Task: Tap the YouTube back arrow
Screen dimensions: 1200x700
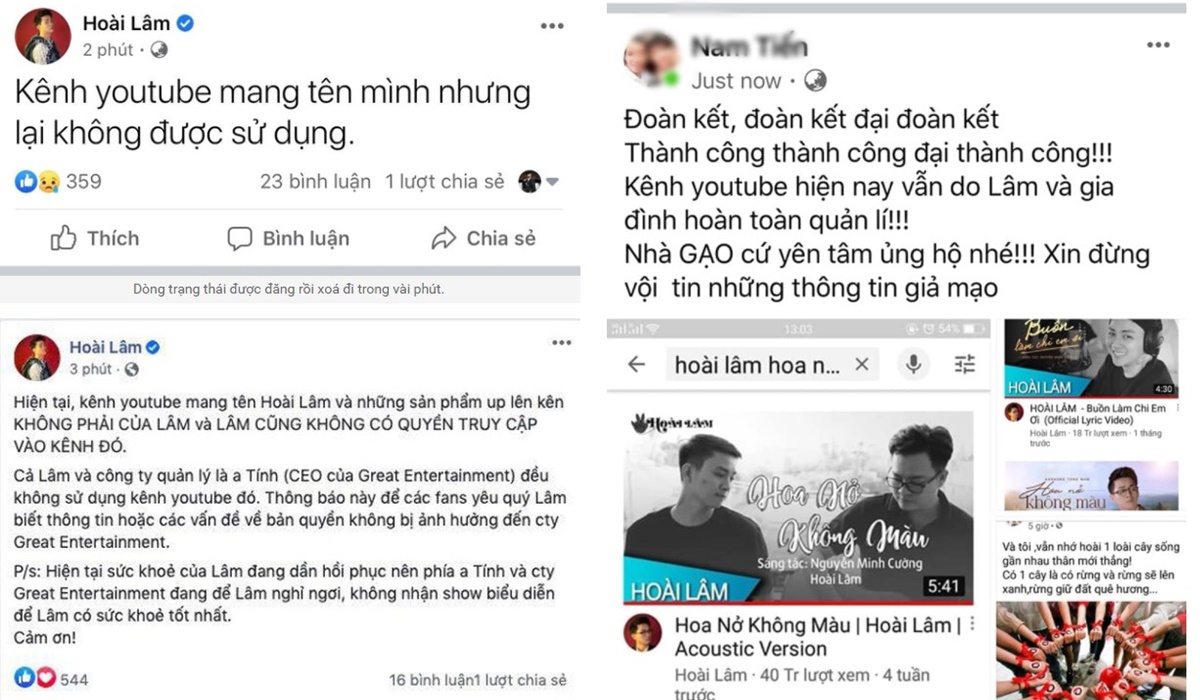Action: point(637,365)
